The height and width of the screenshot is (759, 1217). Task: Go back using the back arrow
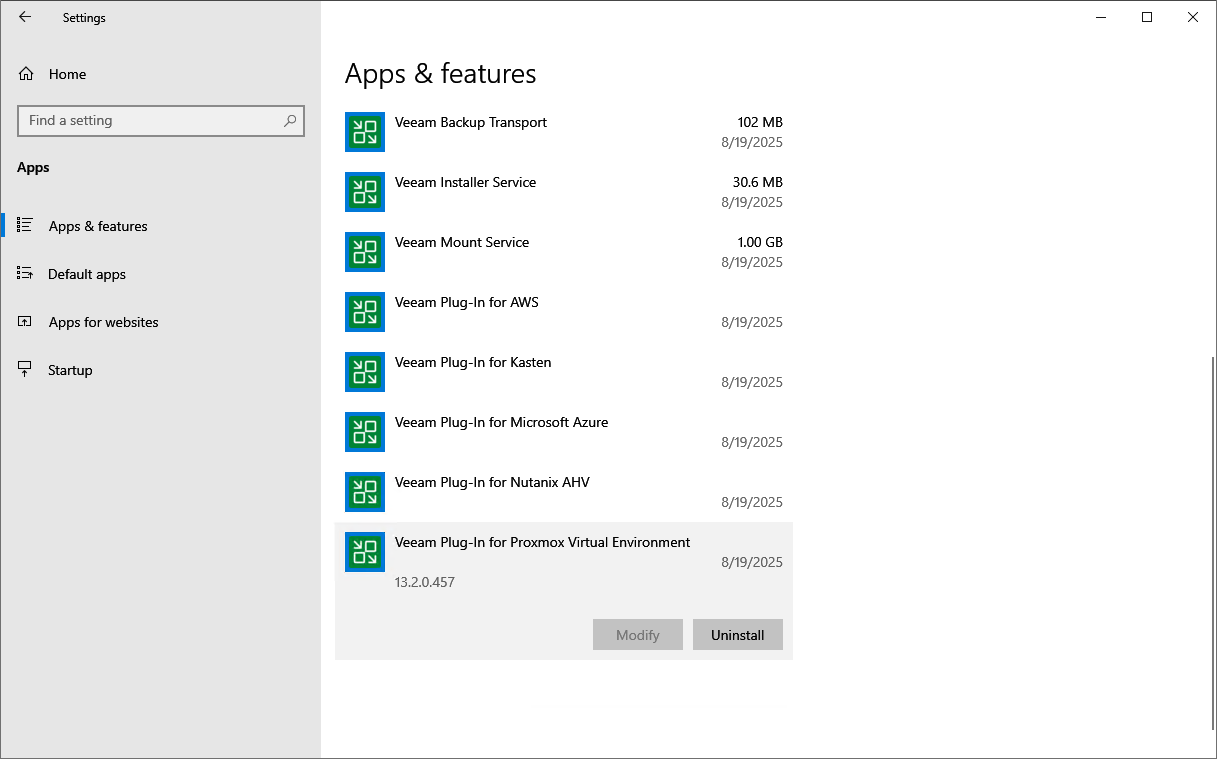(25, 17)
